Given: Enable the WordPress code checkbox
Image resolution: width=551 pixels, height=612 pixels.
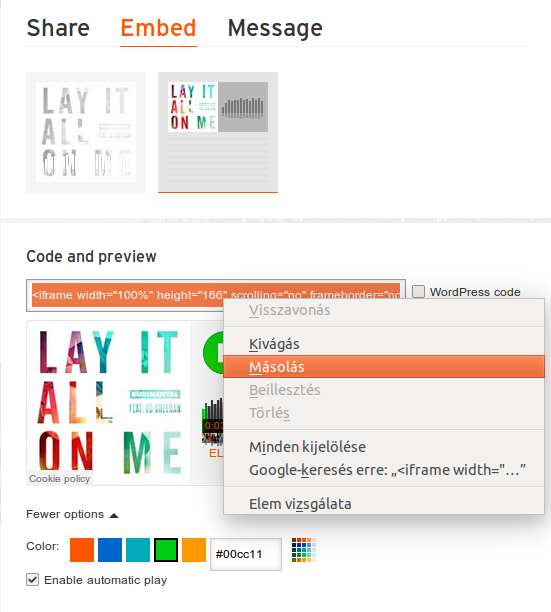Looking at the screenshot, I should pos(419,292).
